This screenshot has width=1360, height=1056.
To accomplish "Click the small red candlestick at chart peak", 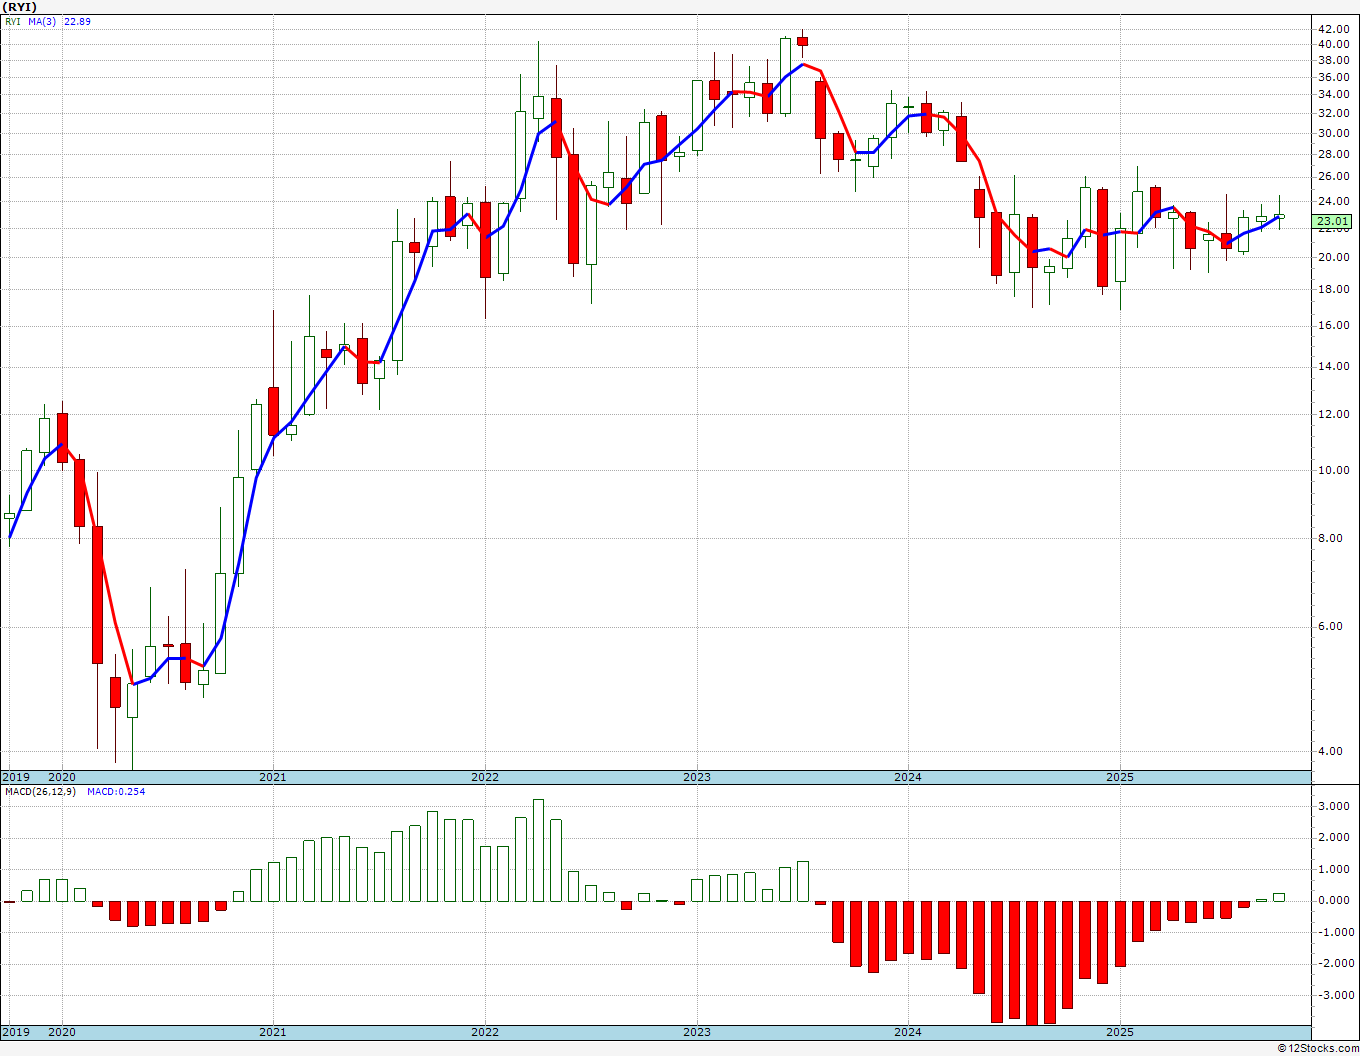I will tap(802, 41).
